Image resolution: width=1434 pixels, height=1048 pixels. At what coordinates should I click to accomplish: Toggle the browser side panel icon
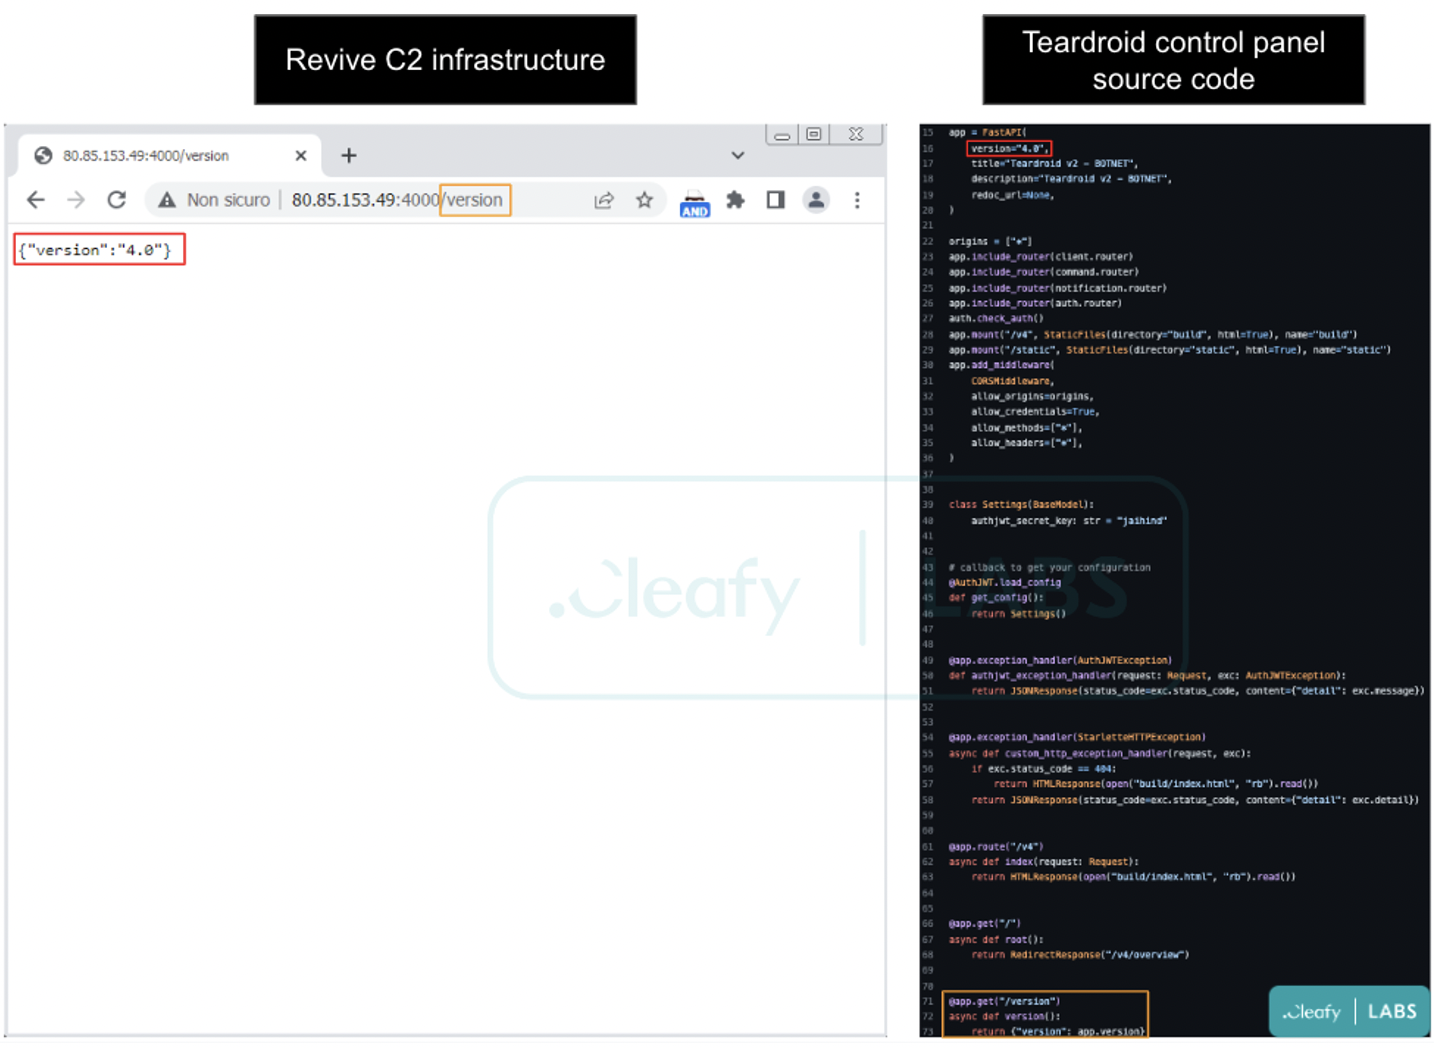tap(776, 200)
